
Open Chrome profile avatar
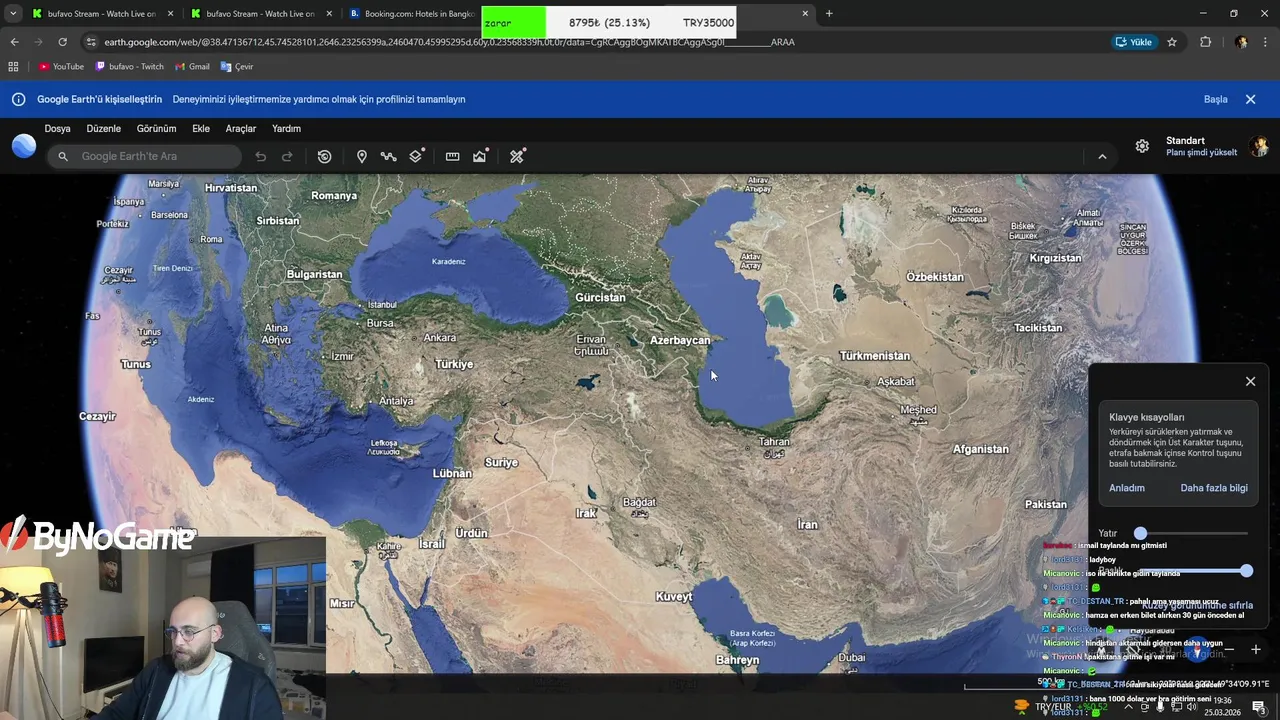[1241, 42]
